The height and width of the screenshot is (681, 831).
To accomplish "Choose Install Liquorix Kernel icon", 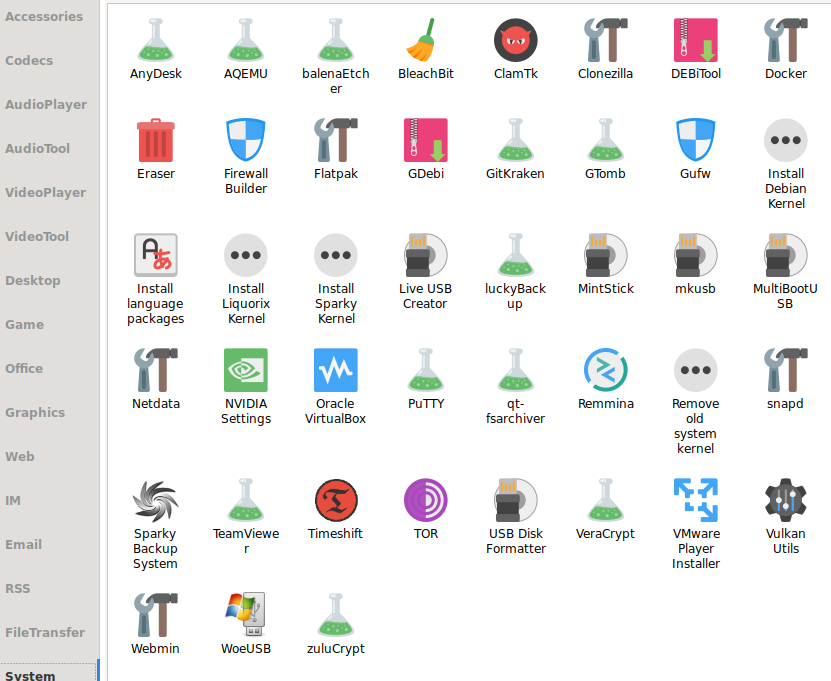I will 246,255.
